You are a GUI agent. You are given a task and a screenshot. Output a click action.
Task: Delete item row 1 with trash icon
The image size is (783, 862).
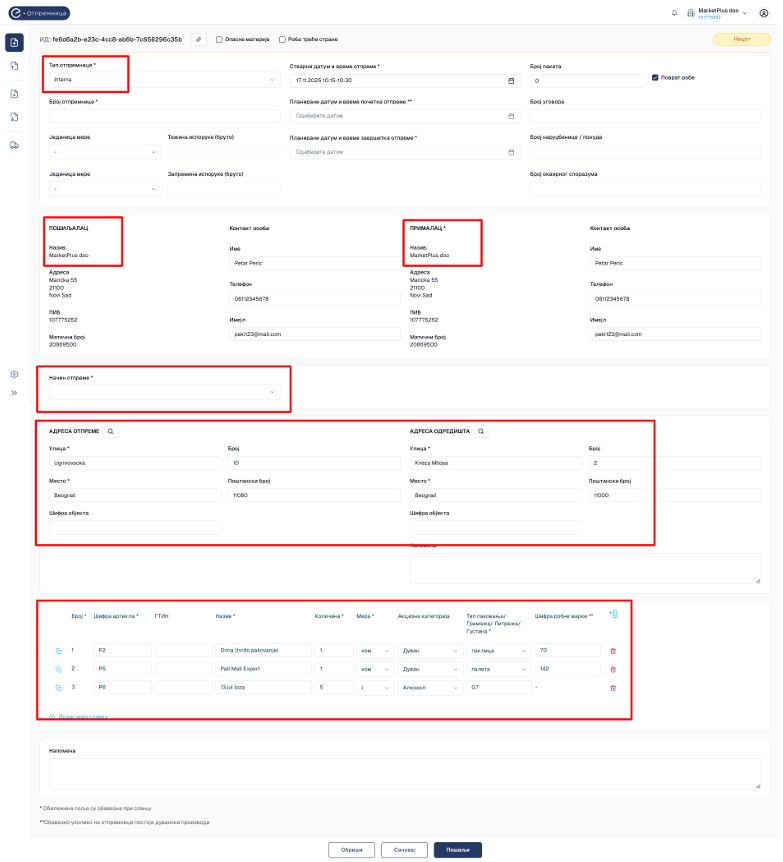(613, 651)
